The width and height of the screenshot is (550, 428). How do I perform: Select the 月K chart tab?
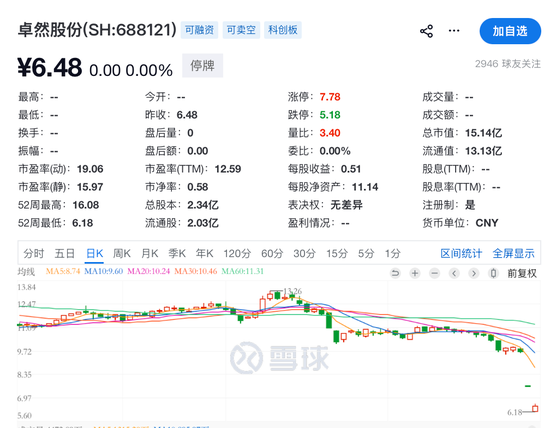[x=149, y=253]
